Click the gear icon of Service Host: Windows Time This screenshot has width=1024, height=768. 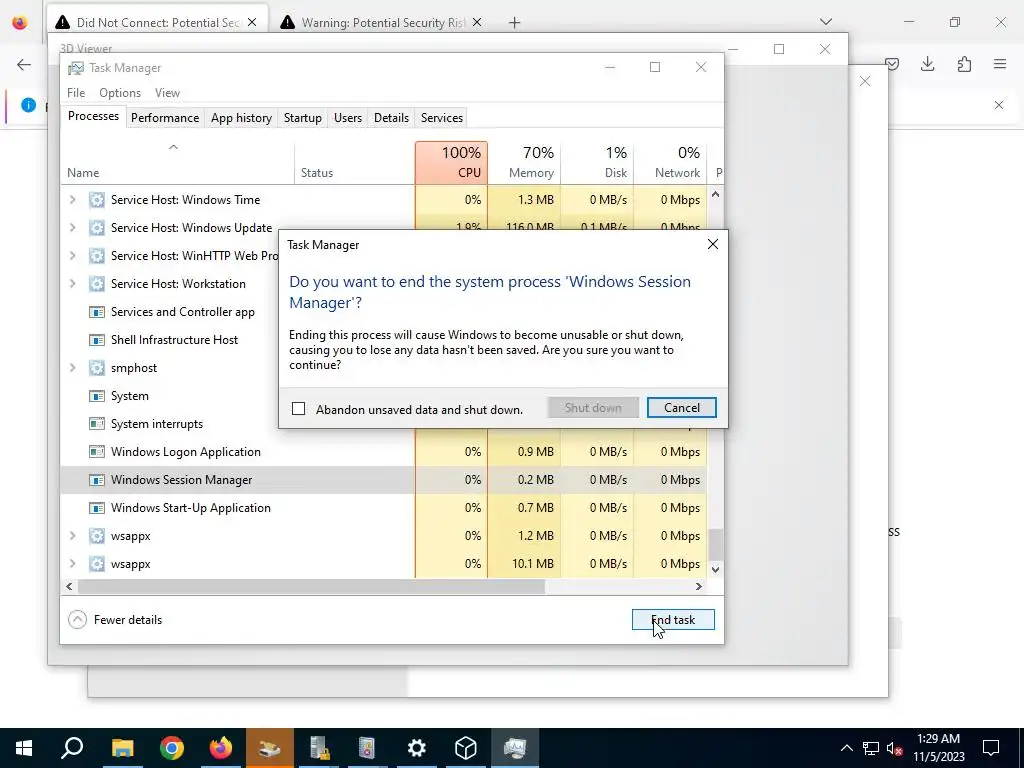coord(97,200)
